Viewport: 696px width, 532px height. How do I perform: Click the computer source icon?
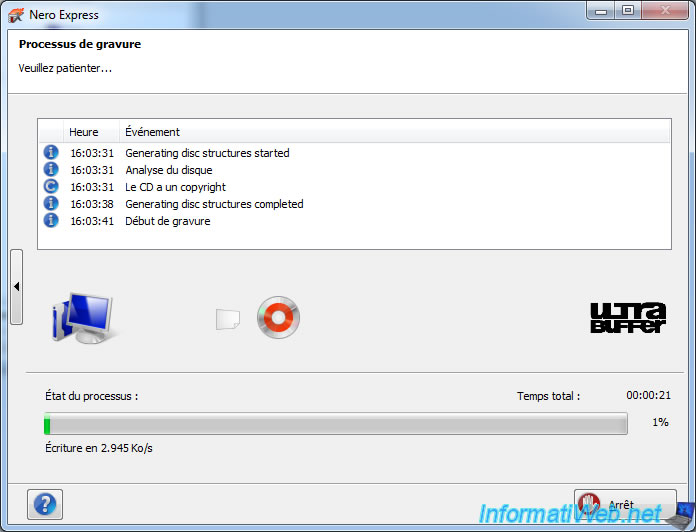[83, 318]
